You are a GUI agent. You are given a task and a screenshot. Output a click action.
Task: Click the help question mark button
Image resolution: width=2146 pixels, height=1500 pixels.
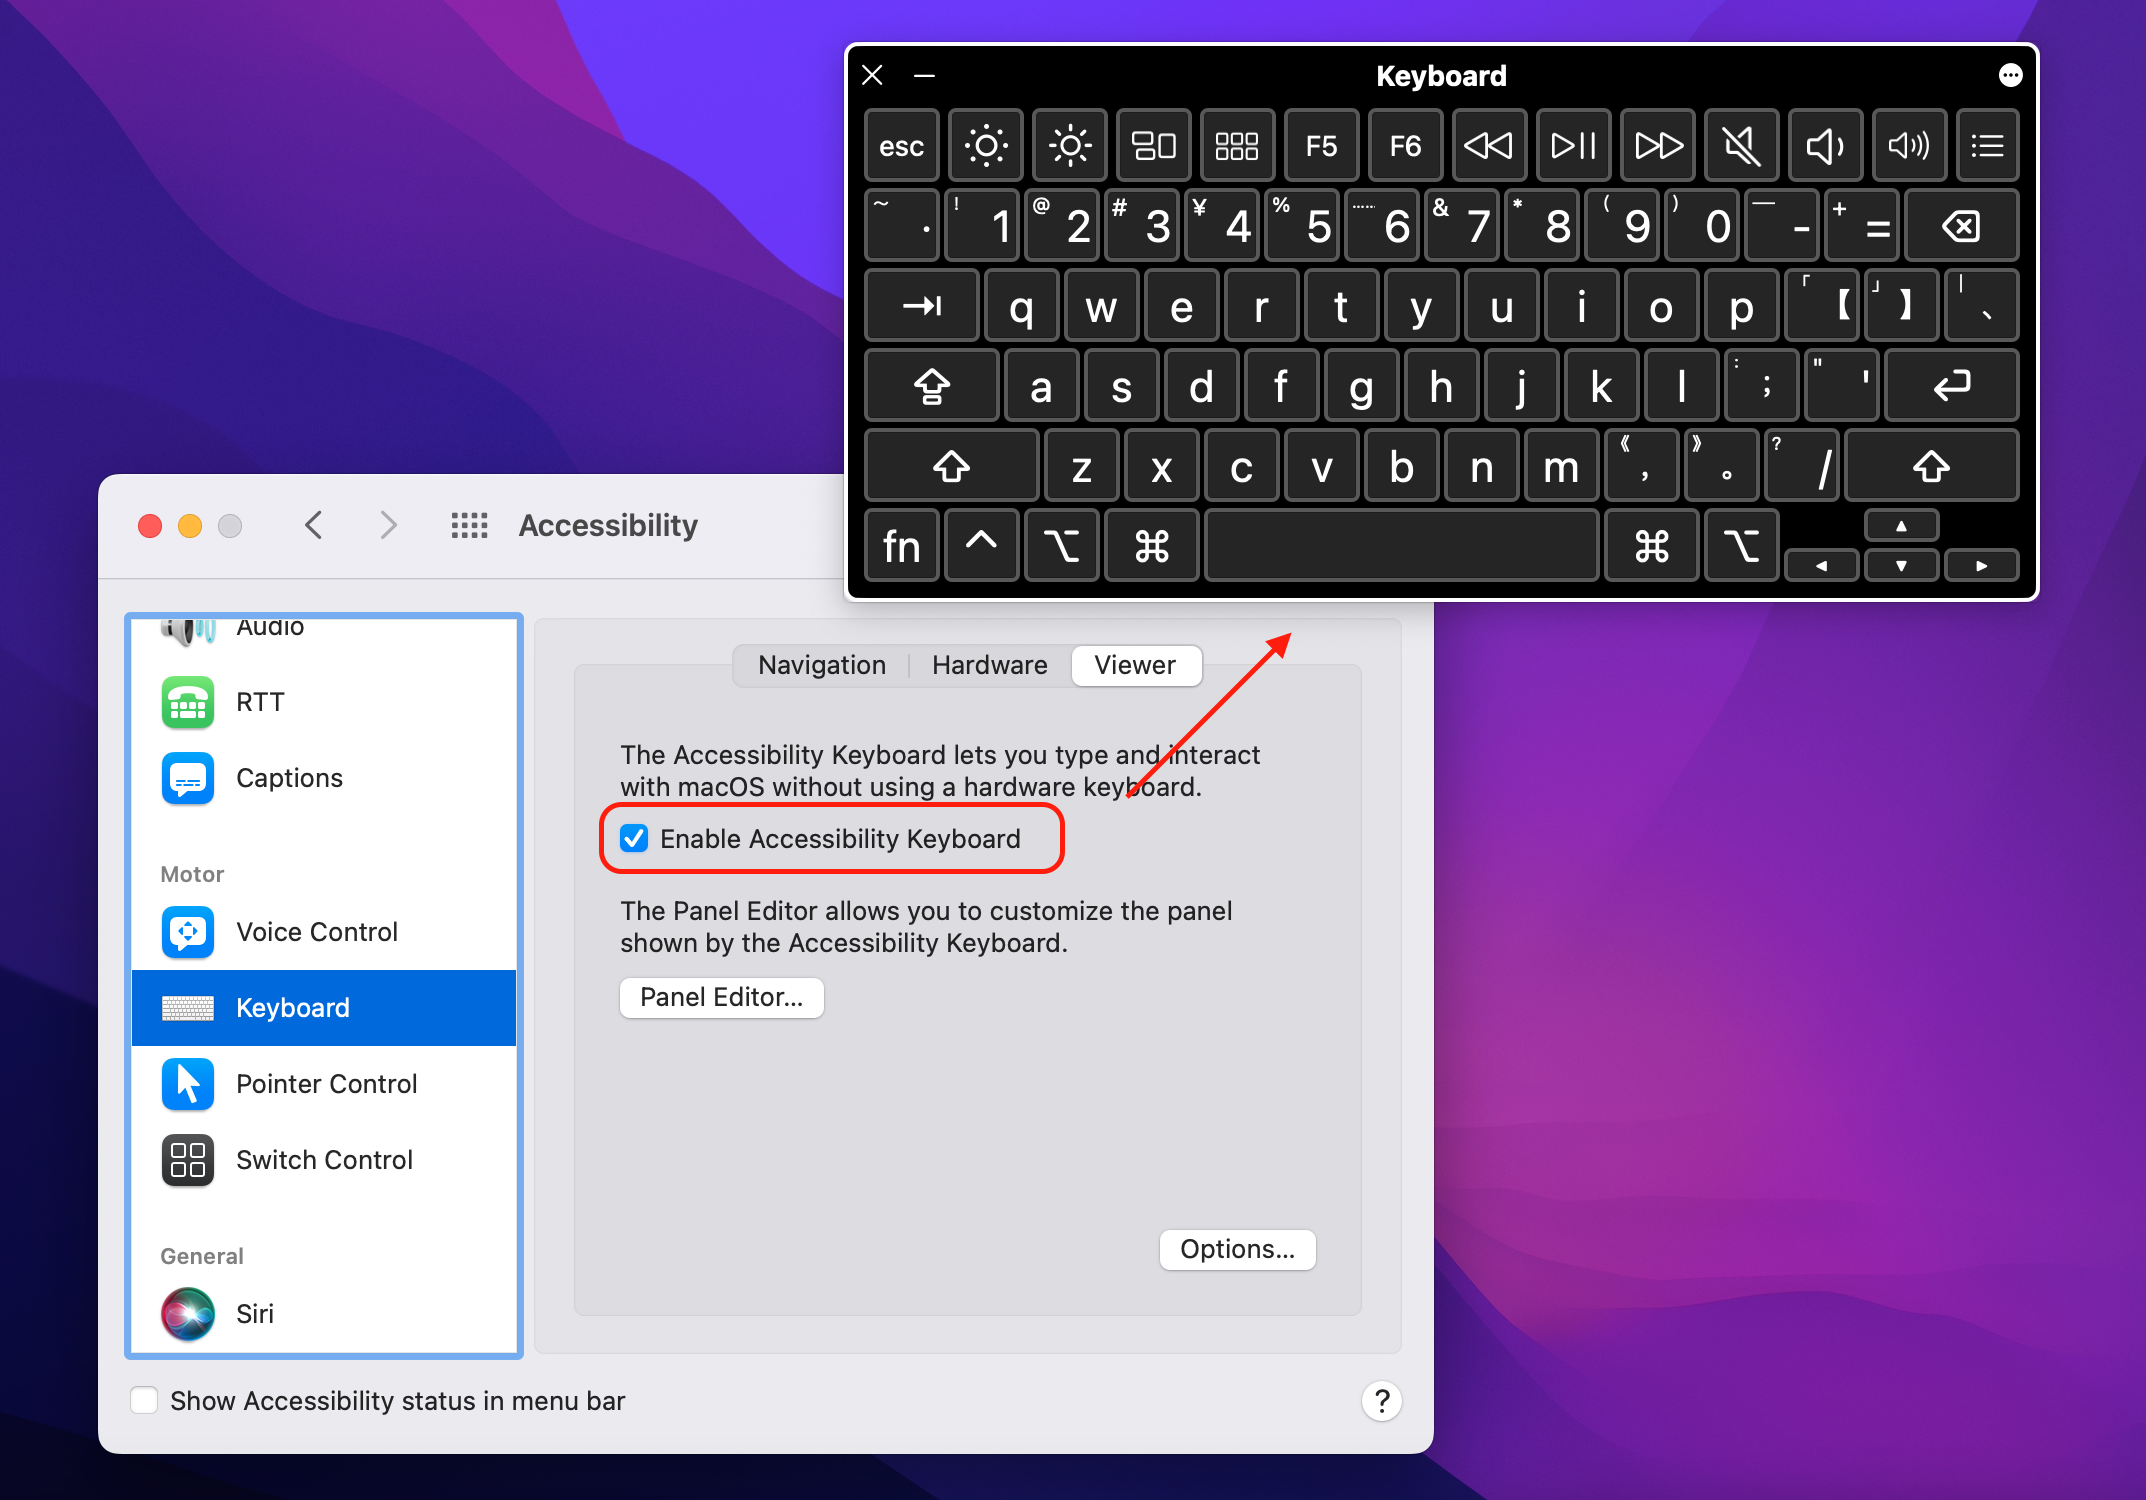pyautogui.click(x=1382, y=1401)
